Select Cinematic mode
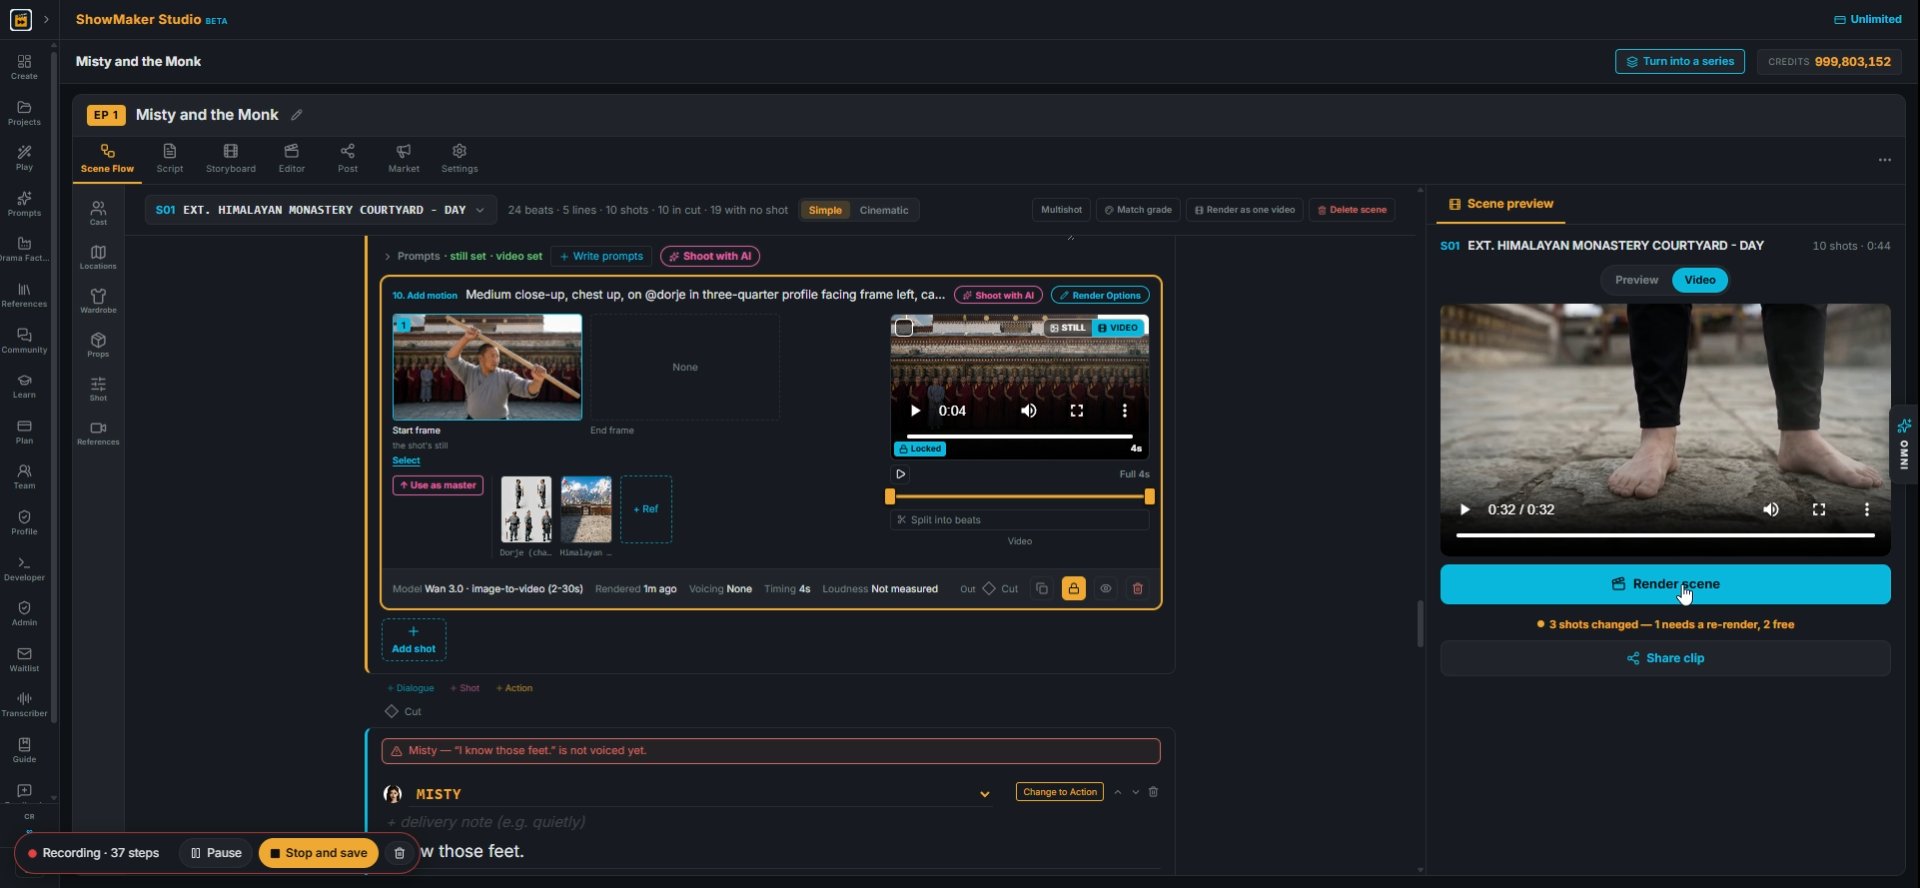1920x888 pixels. coord(884,210)
